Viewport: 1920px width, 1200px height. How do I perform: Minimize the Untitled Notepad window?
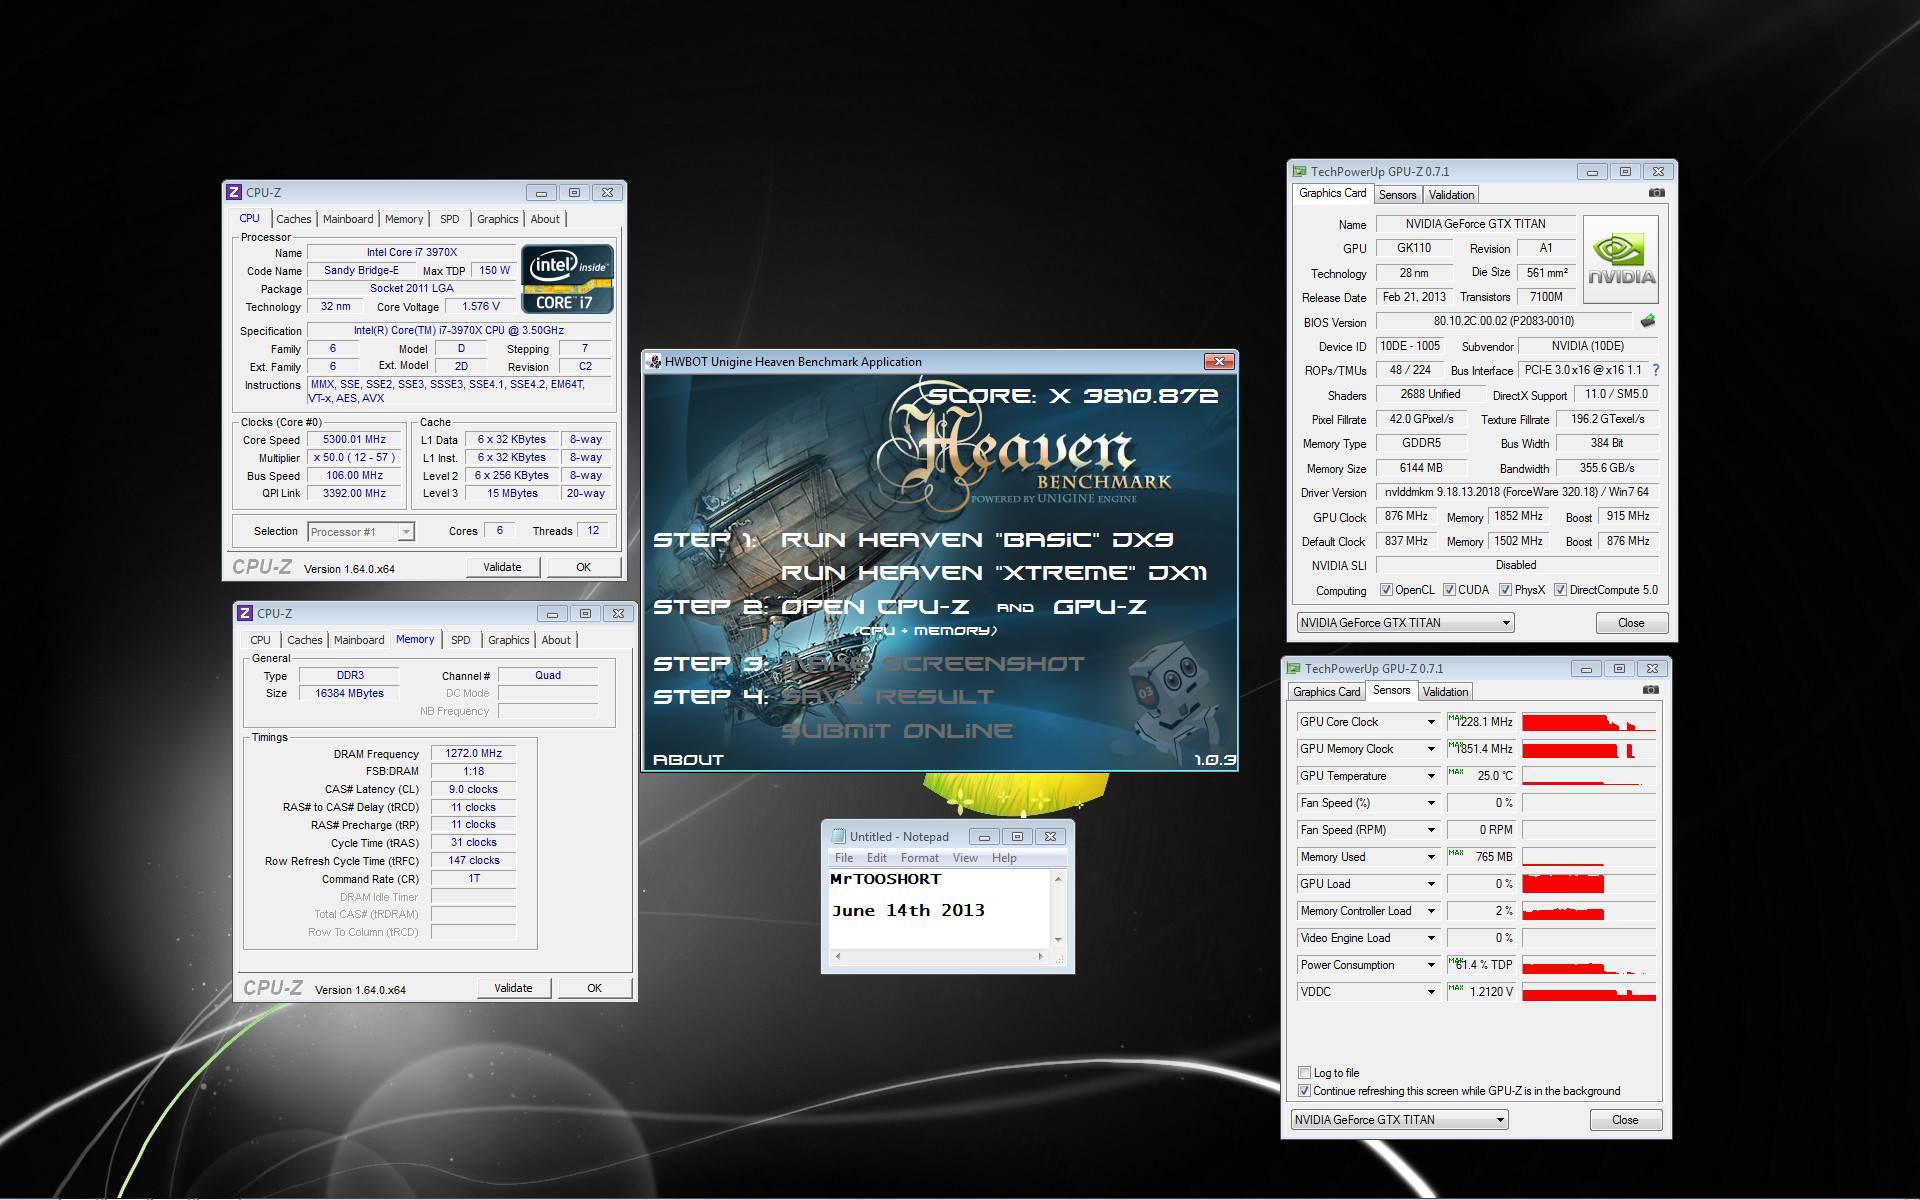(x=984, y=837)
